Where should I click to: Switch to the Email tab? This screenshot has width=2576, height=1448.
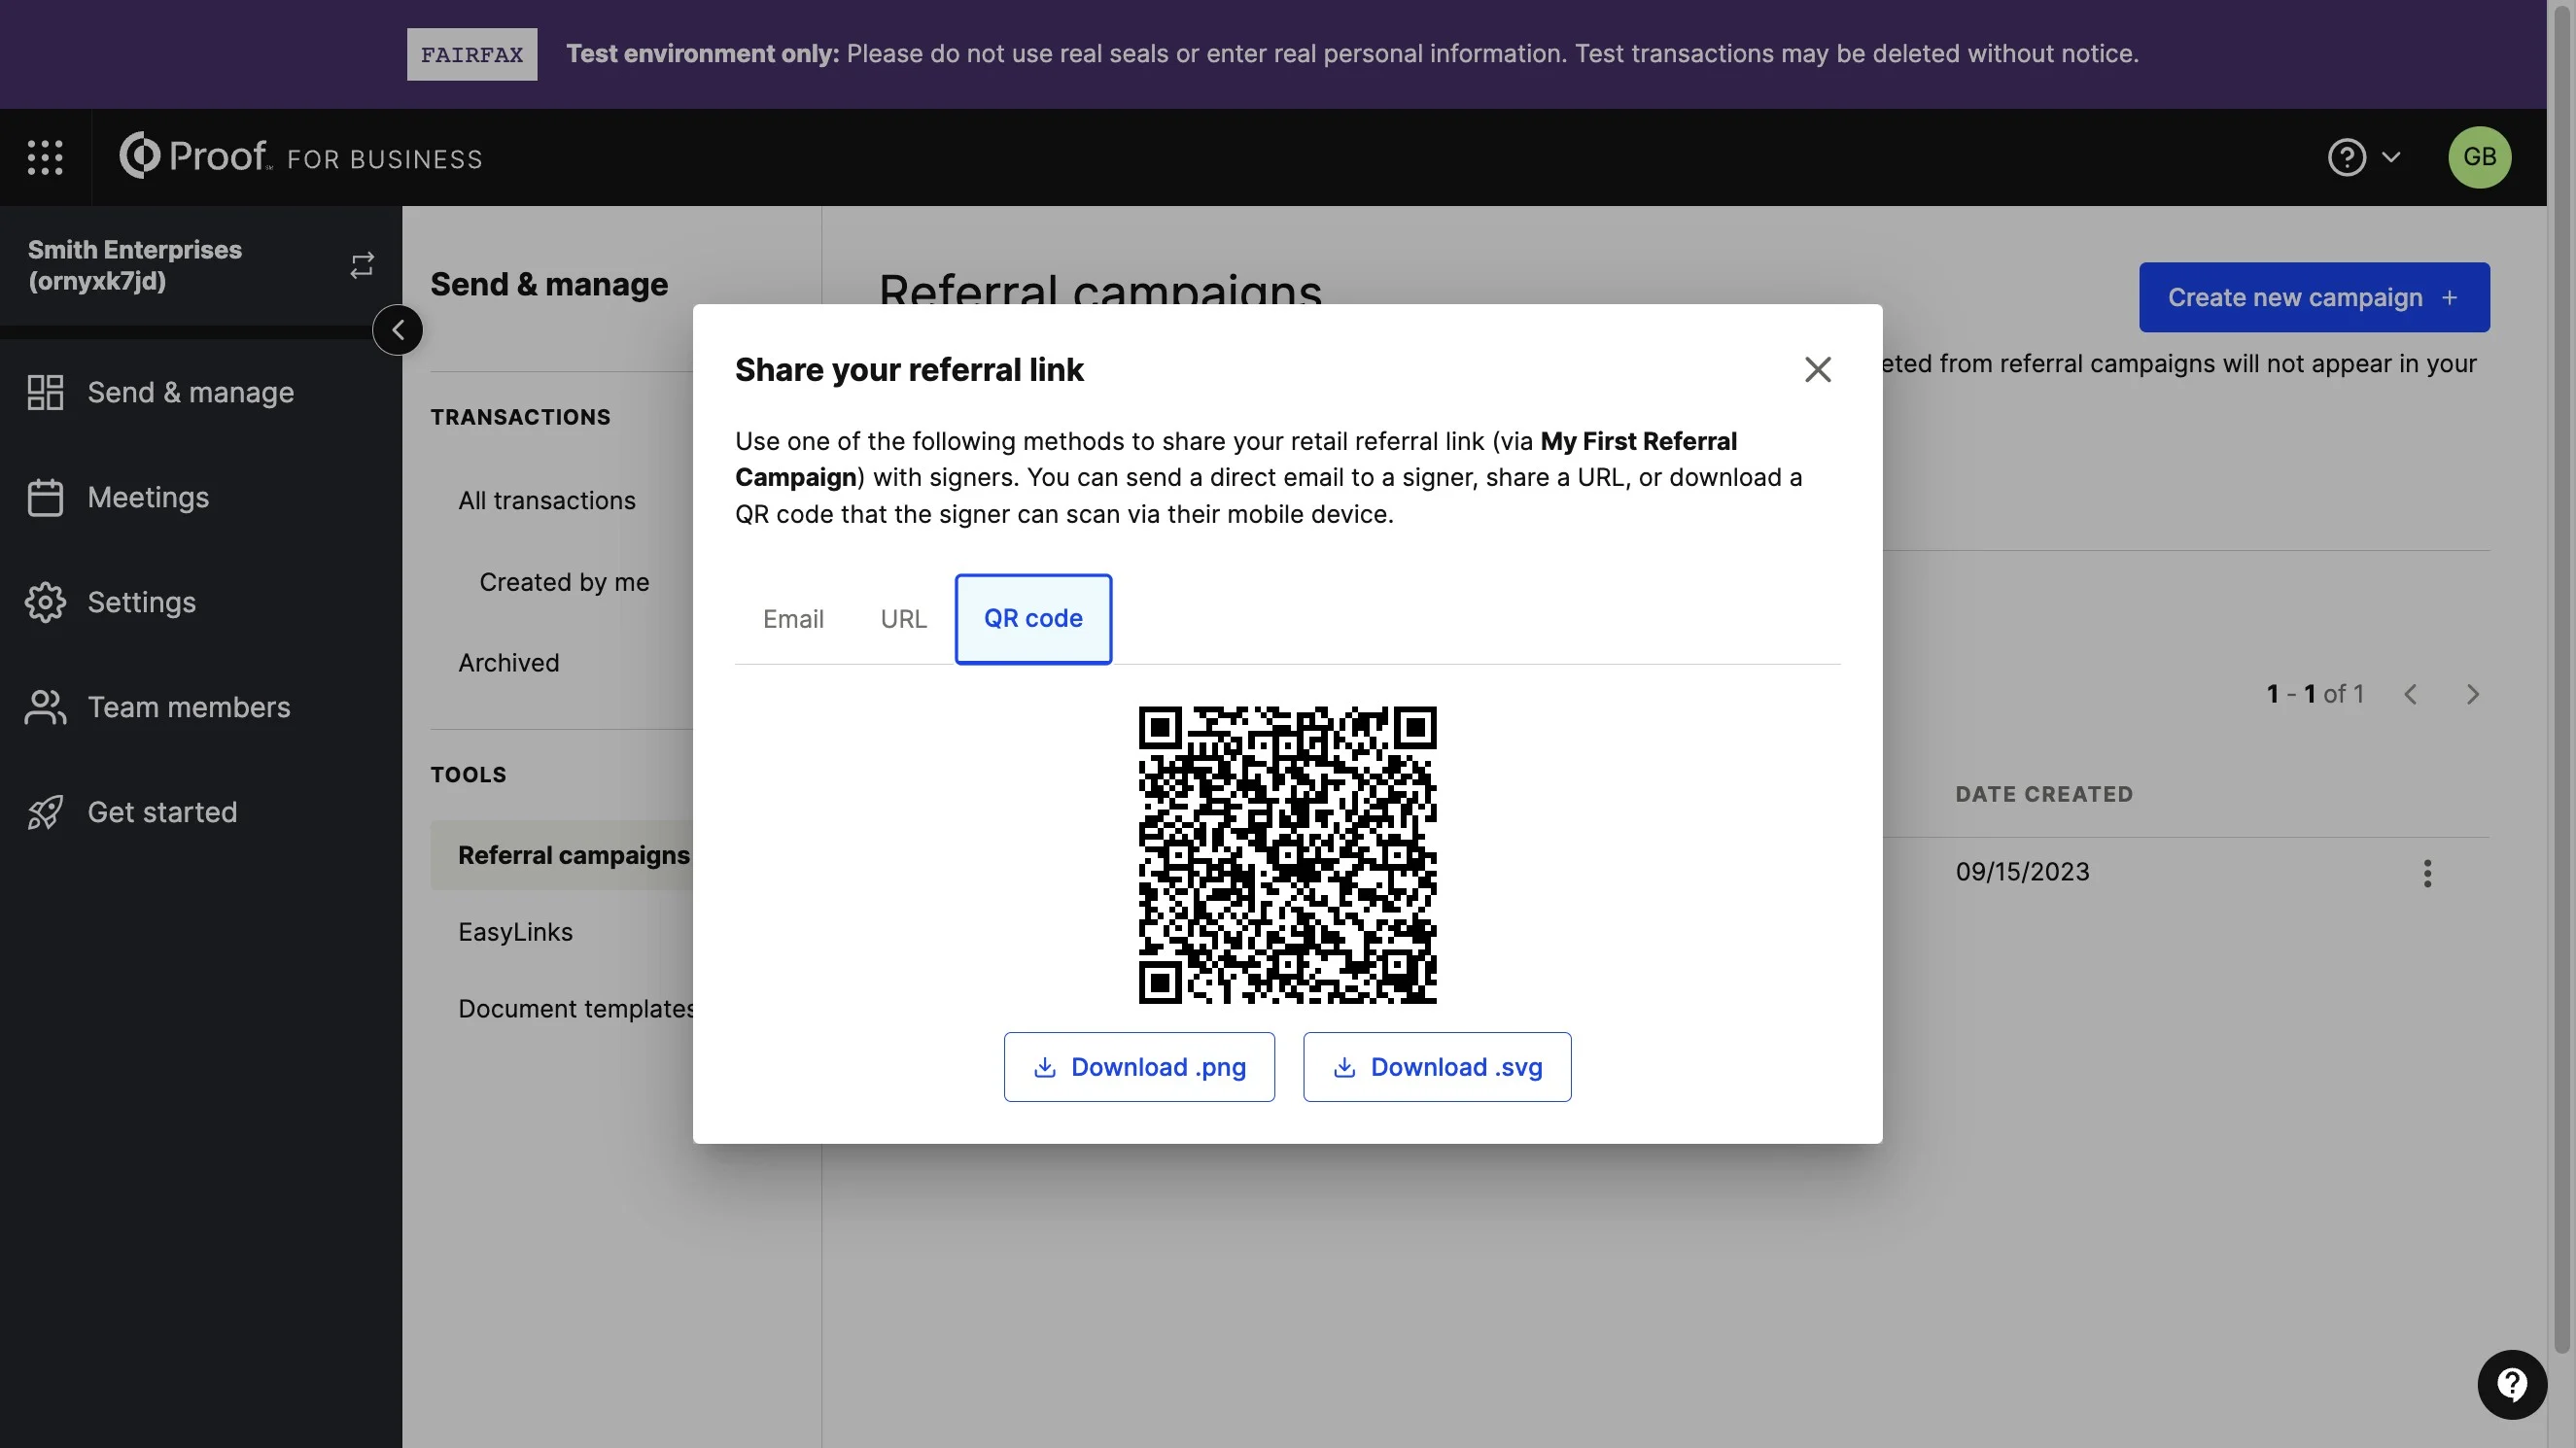[x=793, y=619]
